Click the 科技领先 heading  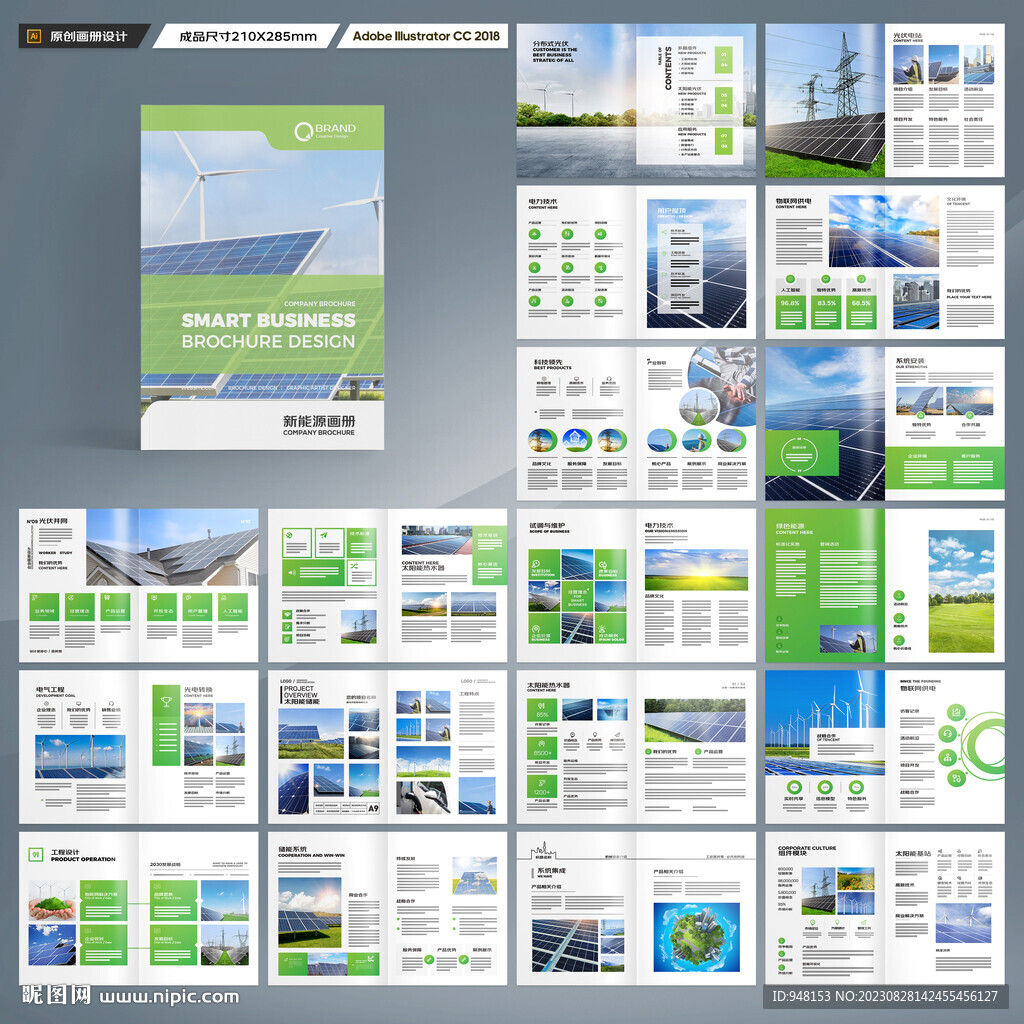click(x=548, y=362)
